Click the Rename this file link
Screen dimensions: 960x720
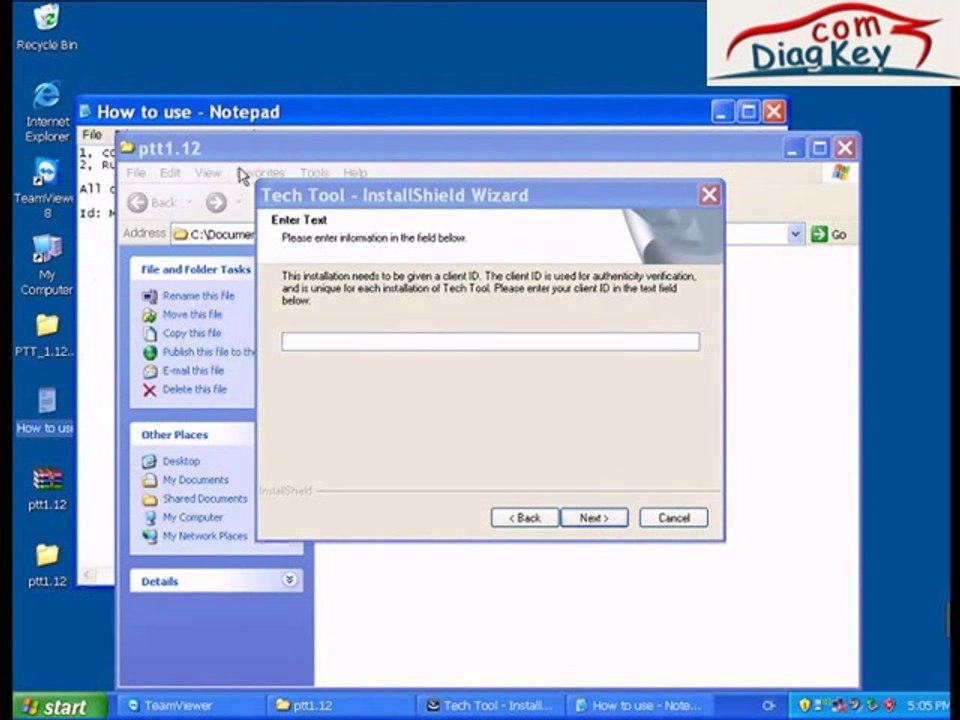[198, 296]
